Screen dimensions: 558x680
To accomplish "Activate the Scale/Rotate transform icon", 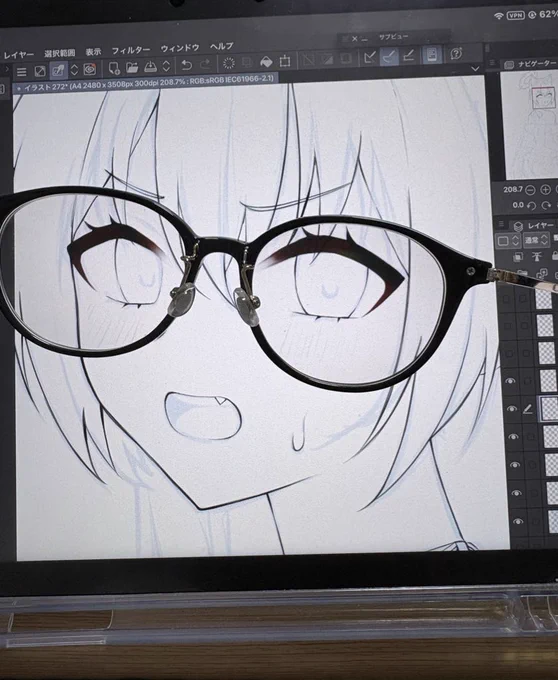I will click(285, 61).
